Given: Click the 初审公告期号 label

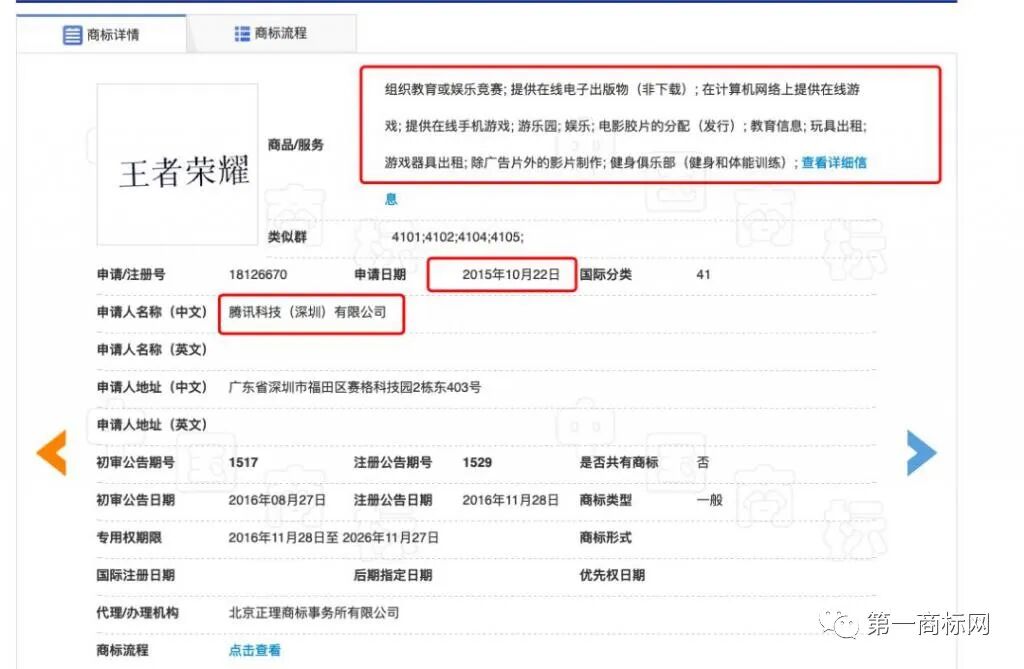Looking at the screenshot, I should pyautogui.click(x=136, y=463).
